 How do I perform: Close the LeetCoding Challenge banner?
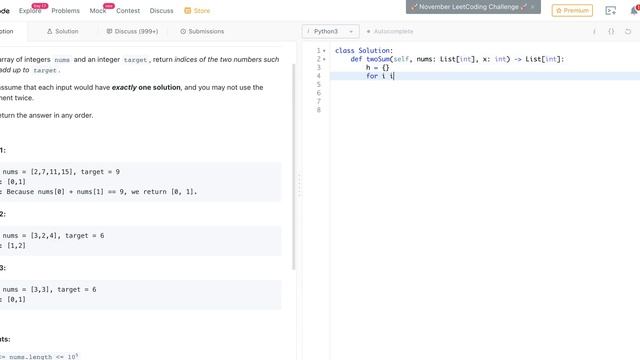point(533,7)
